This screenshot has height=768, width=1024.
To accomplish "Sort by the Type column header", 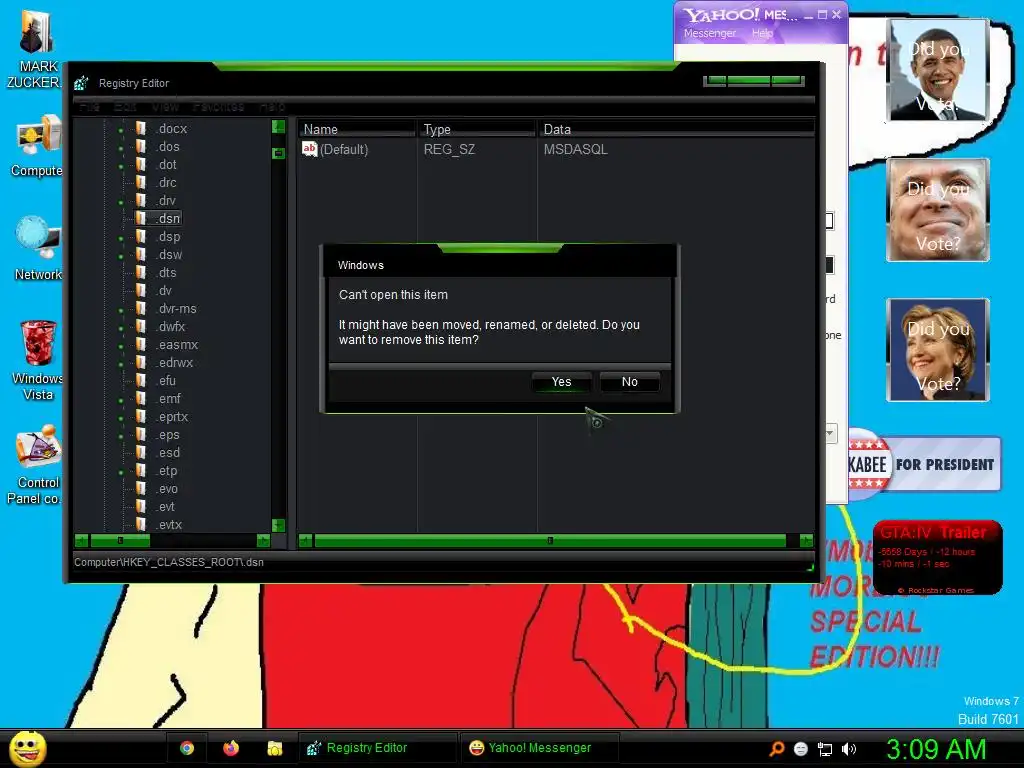I will [477, 129].
